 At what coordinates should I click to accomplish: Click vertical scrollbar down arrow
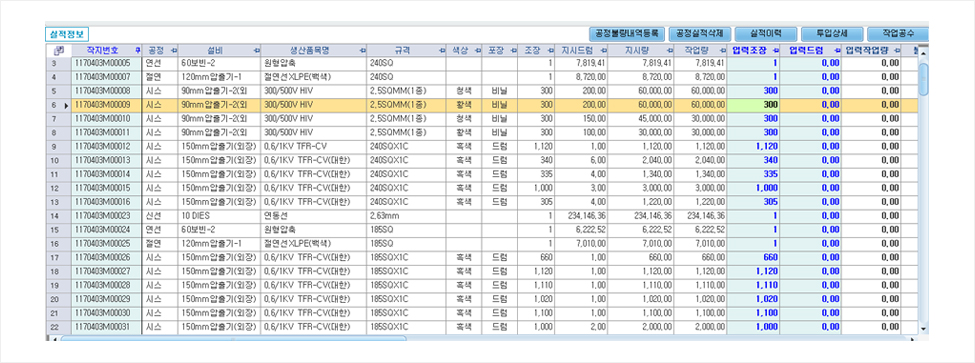[x=923, y=328]
